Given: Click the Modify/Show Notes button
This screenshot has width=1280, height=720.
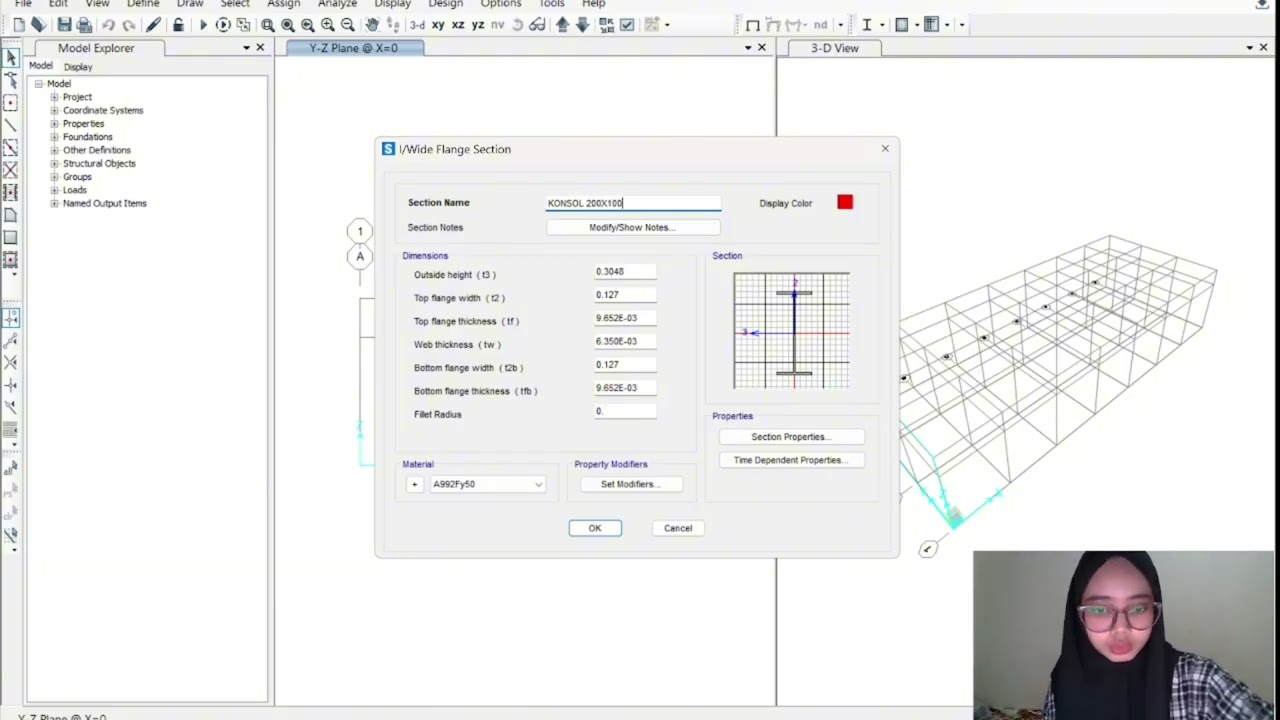Looking at the screenshot, I should click(632, 227).
